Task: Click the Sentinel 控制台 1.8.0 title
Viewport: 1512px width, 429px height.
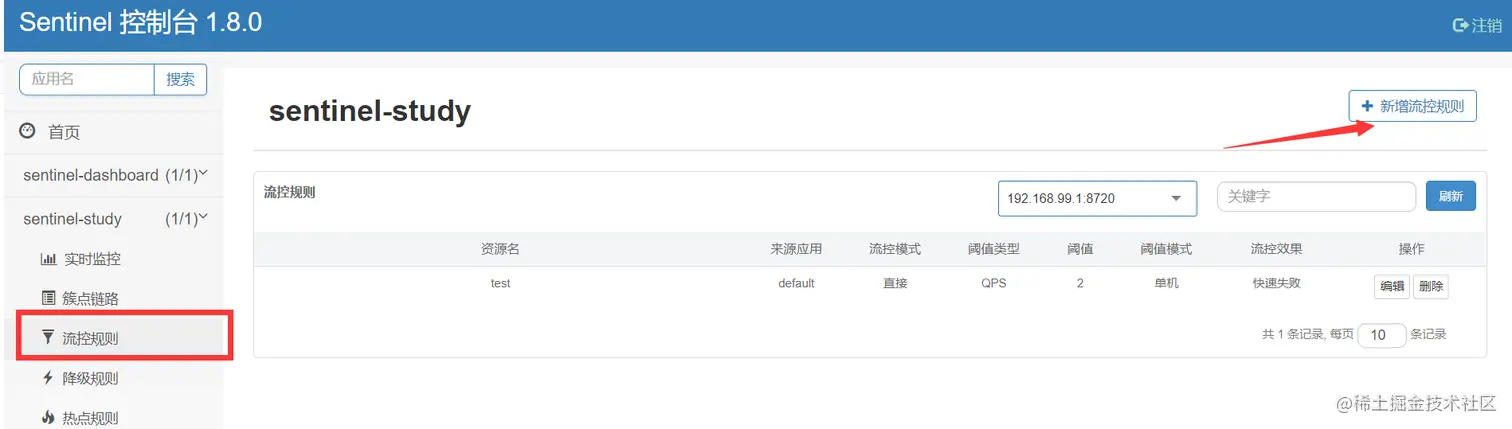Action: pyautogui.click(x=141, y=23)
